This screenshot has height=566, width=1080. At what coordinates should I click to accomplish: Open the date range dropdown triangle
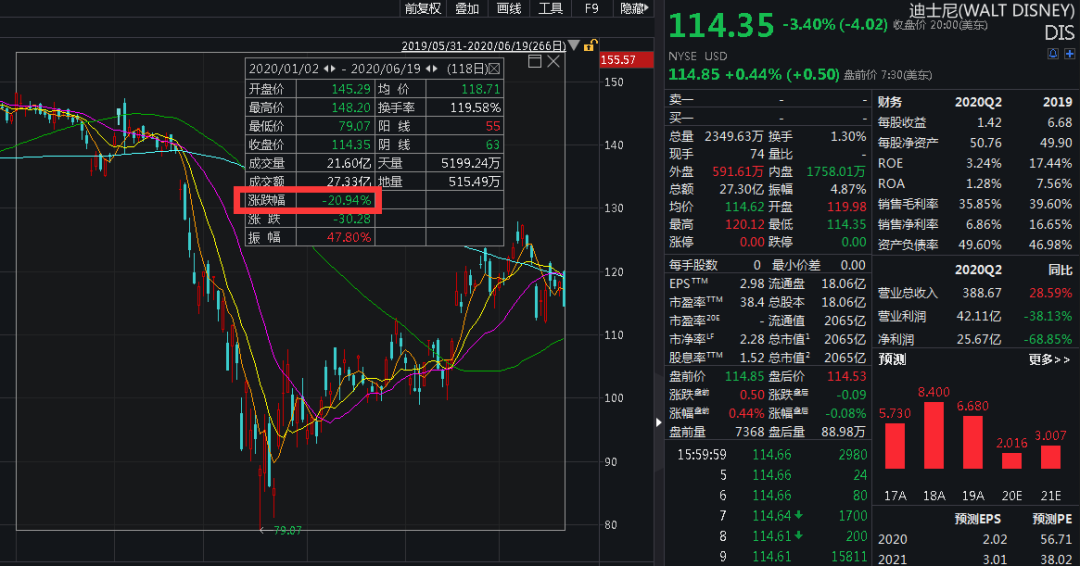point(575,46)
